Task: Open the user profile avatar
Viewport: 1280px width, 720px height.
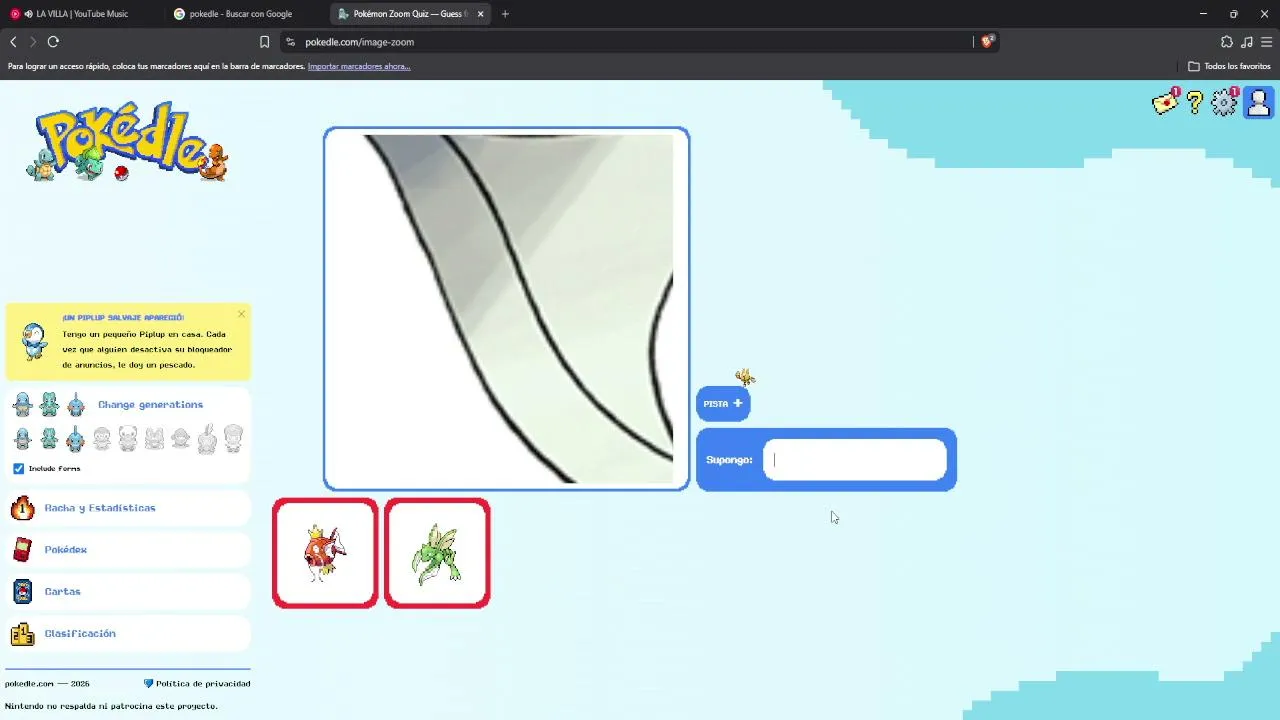Action: pyautogui.click(x=1258, y=103)
